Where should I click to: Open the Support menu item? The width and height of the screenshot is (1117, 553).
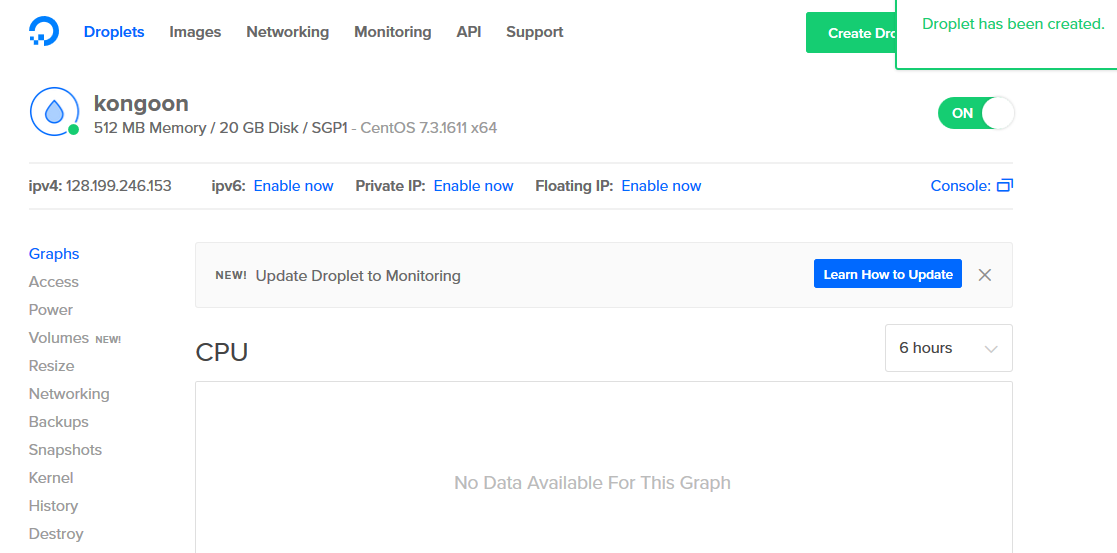click(534, 32)
